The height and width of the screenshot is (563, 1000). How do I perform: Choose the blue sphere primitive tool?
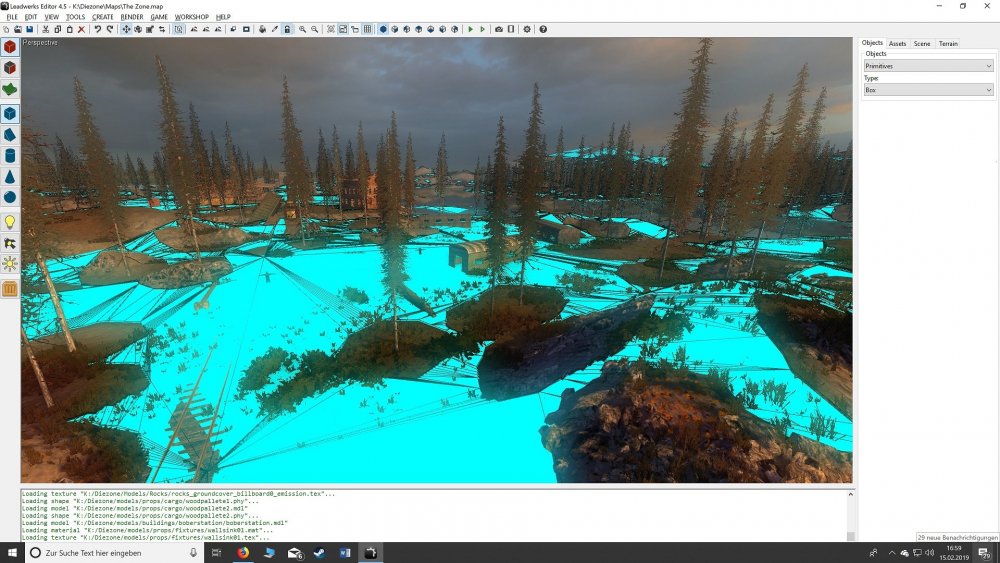click(x=10, y=198)
